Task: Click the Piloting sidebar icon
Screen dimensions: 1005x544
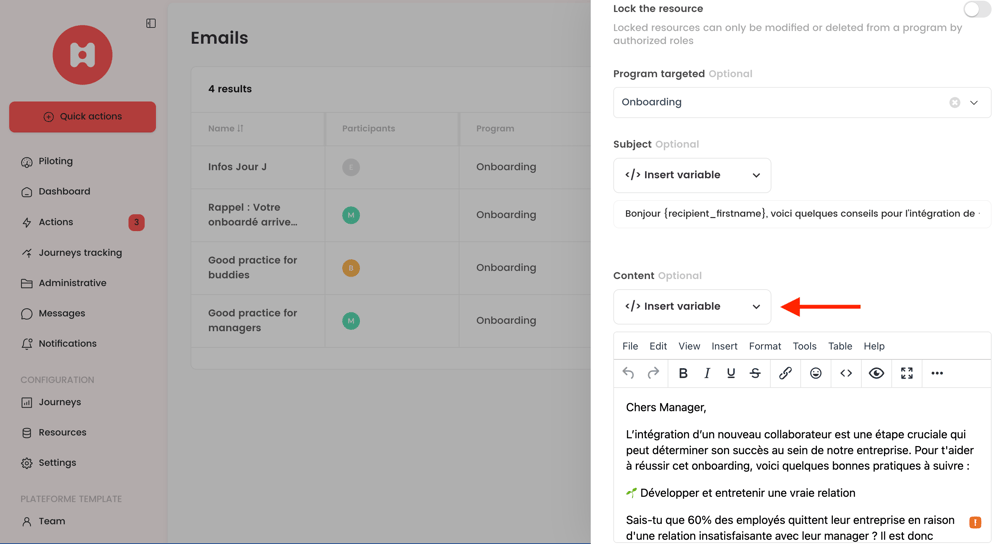Action: click(x=26, y=162)
